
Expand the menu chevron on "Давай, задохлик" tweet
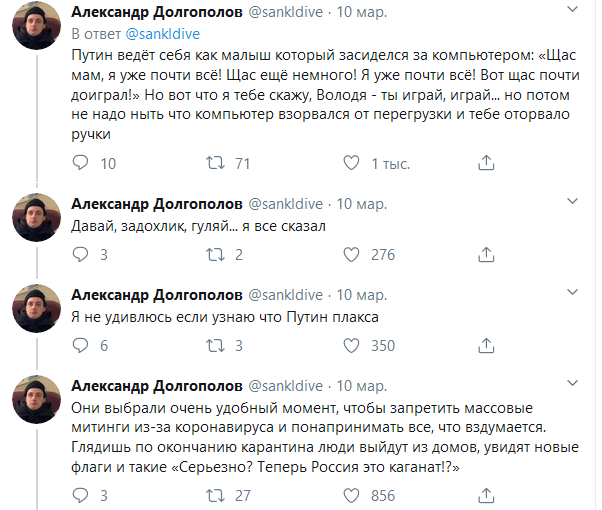coord(573,203)
